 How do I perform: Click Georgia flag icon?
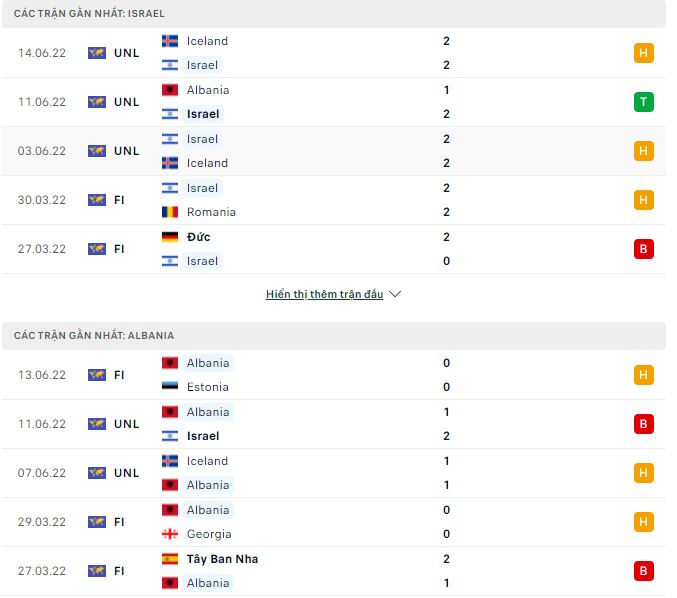tap(170, 534)
